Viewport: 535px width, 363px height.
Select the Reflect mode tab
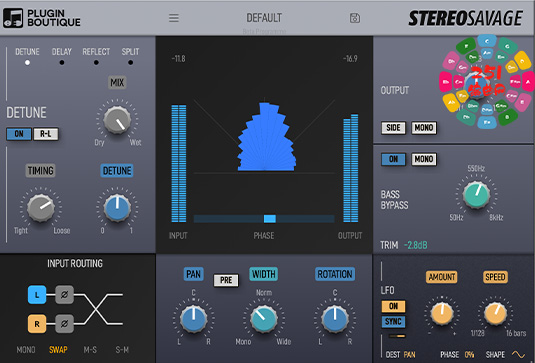(96, 56)
